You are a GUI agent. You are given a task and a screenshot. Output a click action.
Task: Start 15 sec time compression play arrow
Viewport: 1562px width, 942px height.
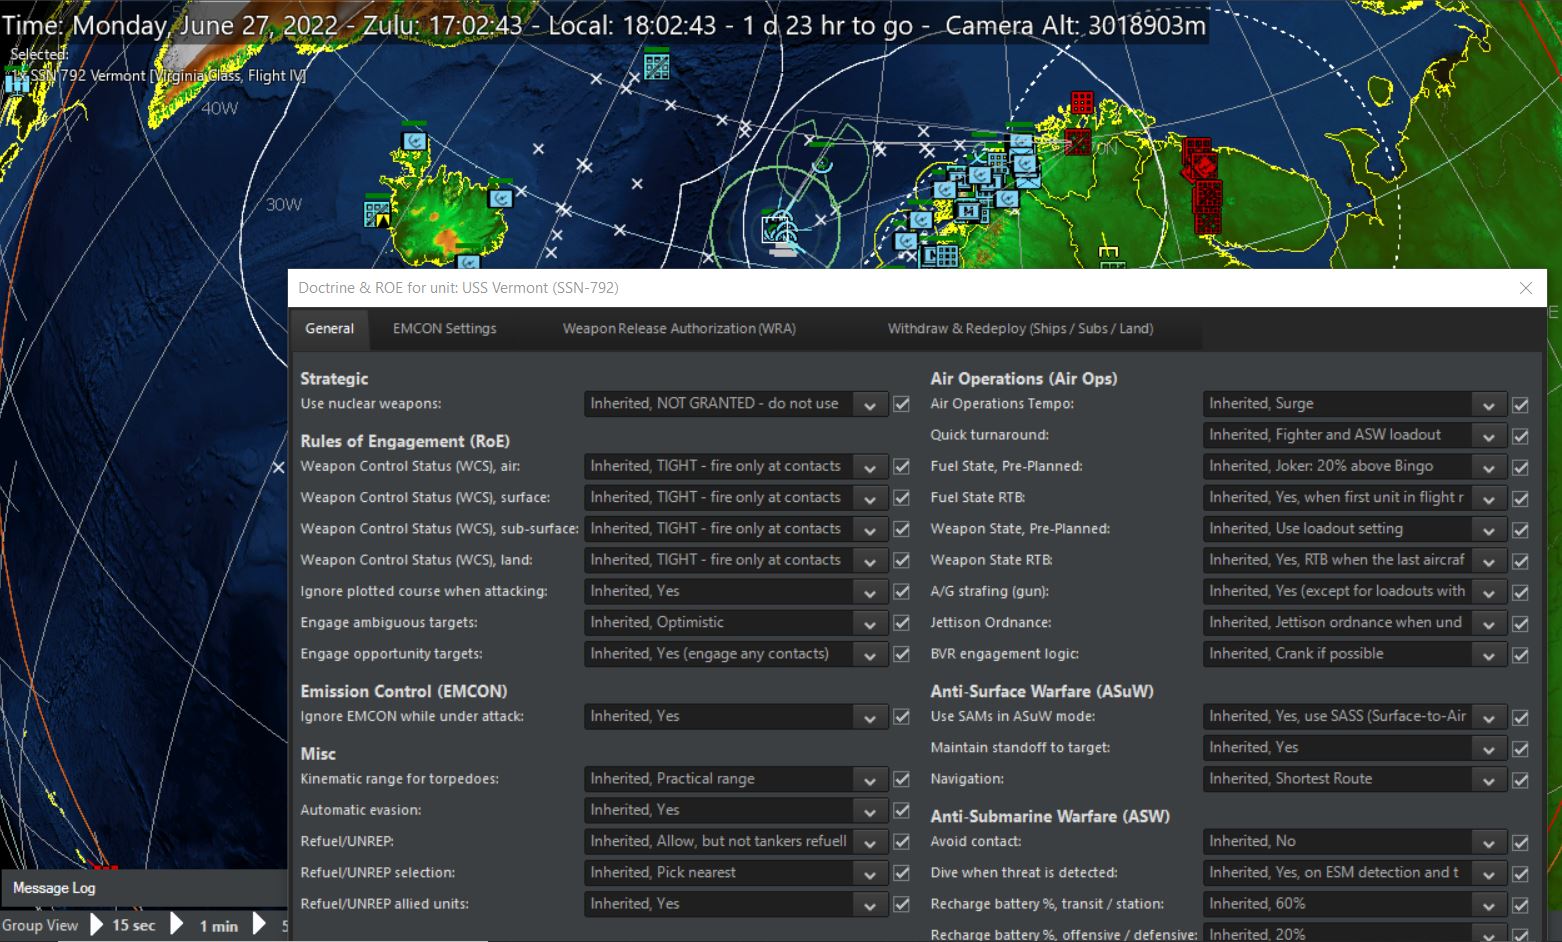(97, 925)
